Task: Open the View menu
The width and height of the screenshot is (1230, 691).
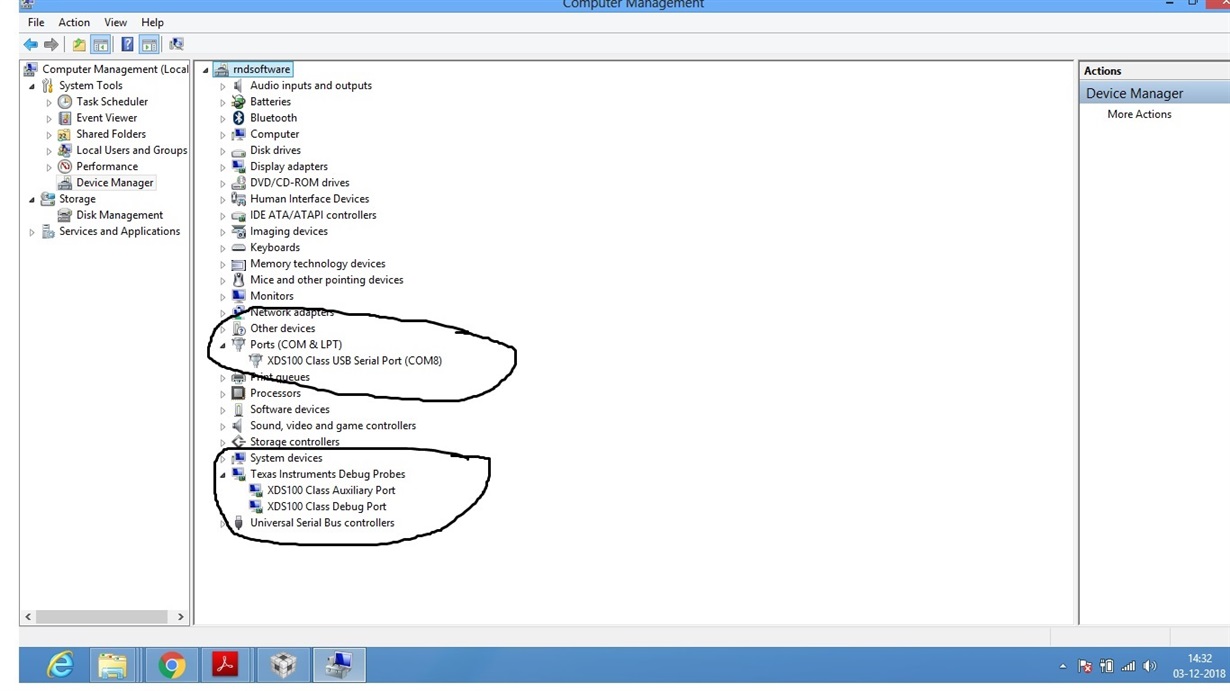Action: click(116, 22)
